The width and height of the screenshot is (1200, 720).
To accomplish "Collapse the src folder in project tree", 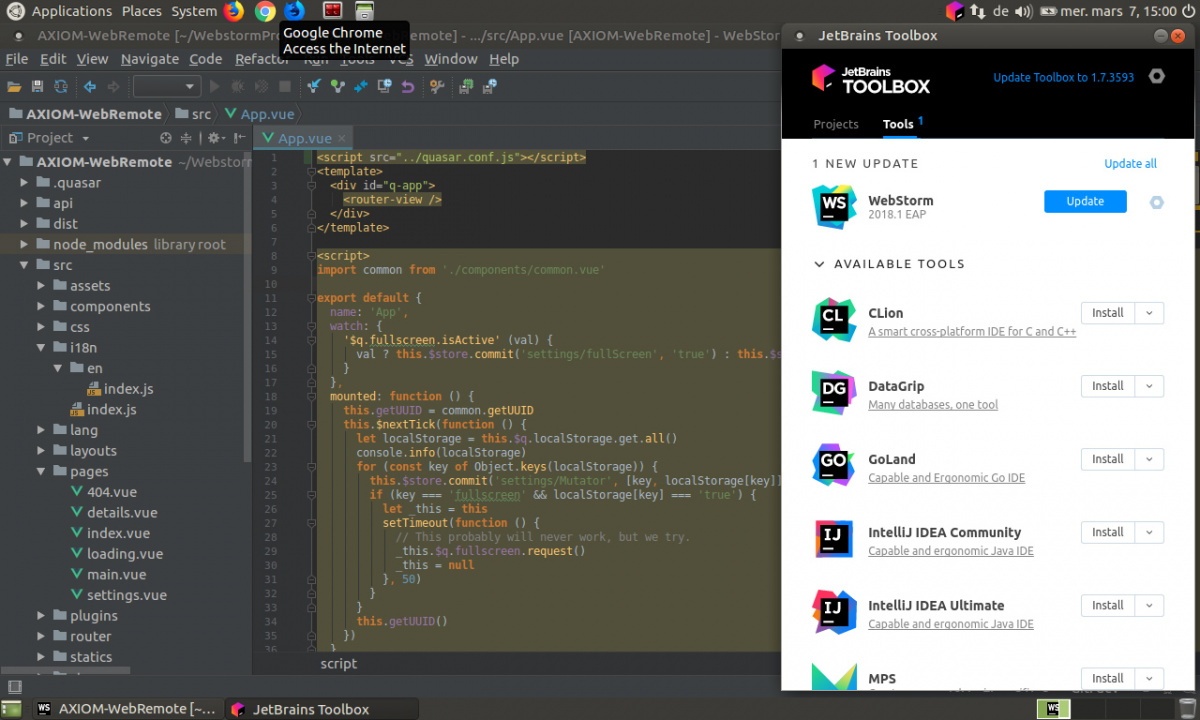I will point(25,265).
